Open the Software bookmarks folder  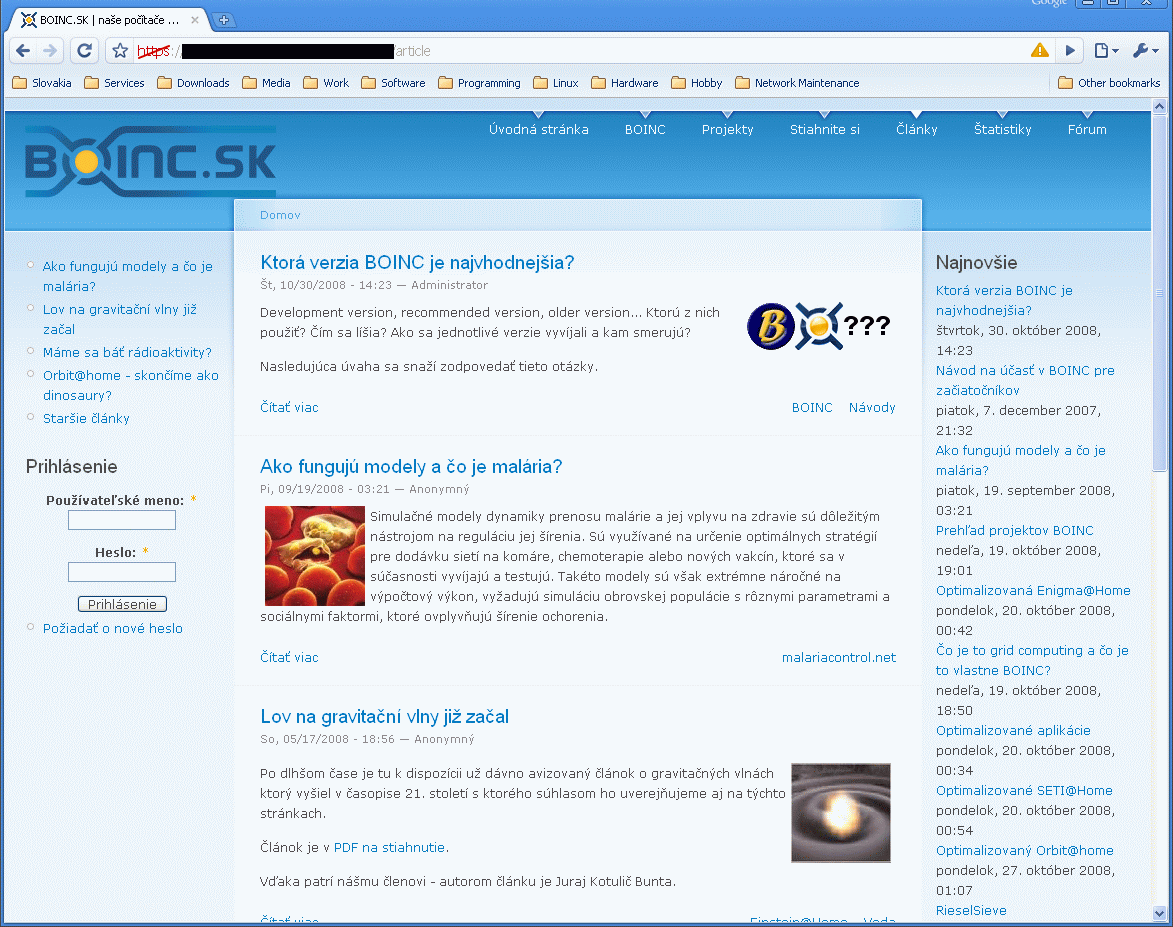pyautogui.click(x=393, y=83)
